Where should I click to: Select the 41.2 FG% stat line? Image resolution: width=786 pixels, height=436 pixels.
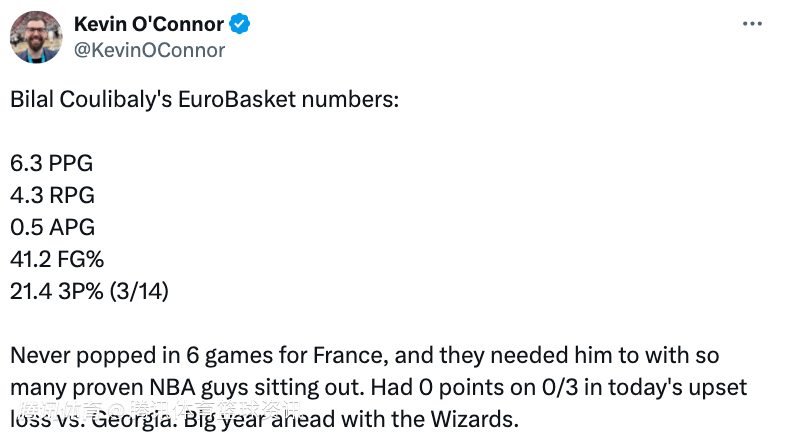(x=57, y=260)
